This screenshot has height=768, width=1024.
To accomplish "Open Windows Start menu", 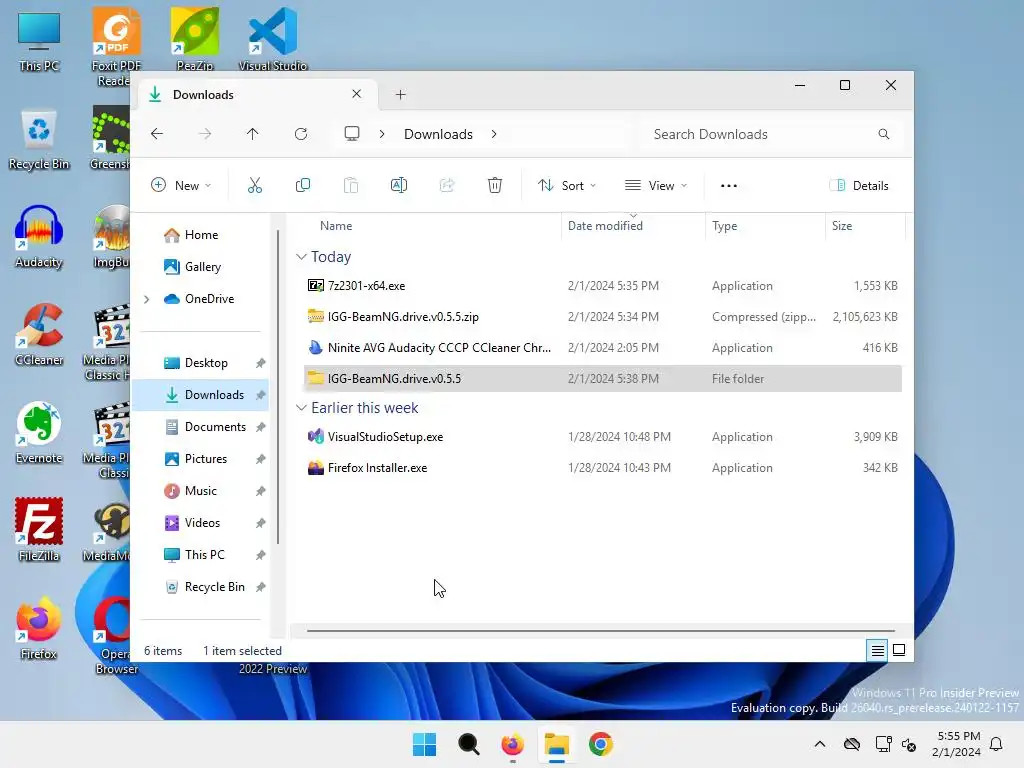I will [424, 744].
